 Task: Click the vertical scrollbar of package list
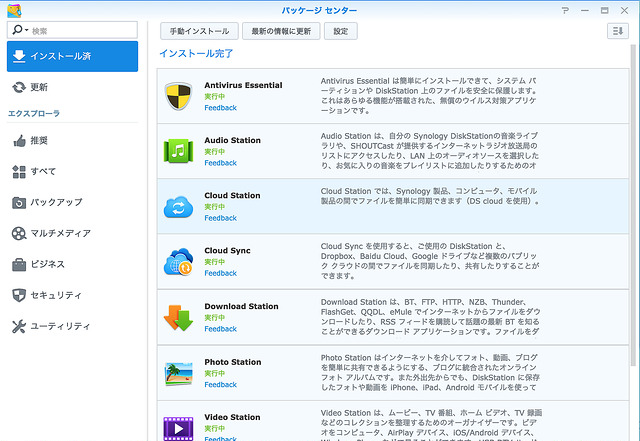click(x=633, y=204)
